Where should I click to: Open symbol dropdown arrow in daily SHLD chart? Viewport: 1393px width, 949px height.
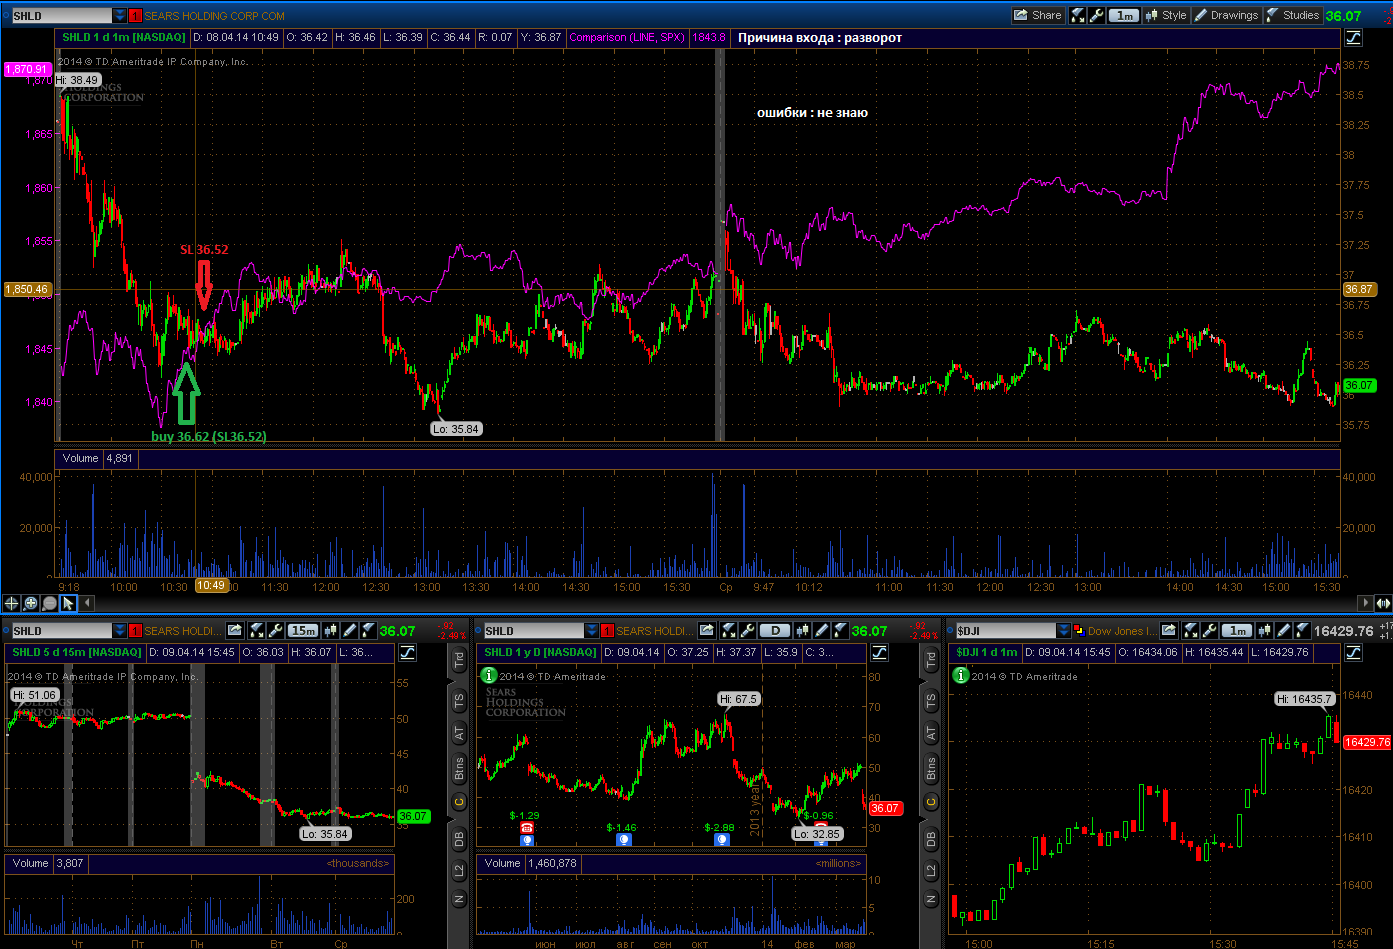tap(592, 631)
